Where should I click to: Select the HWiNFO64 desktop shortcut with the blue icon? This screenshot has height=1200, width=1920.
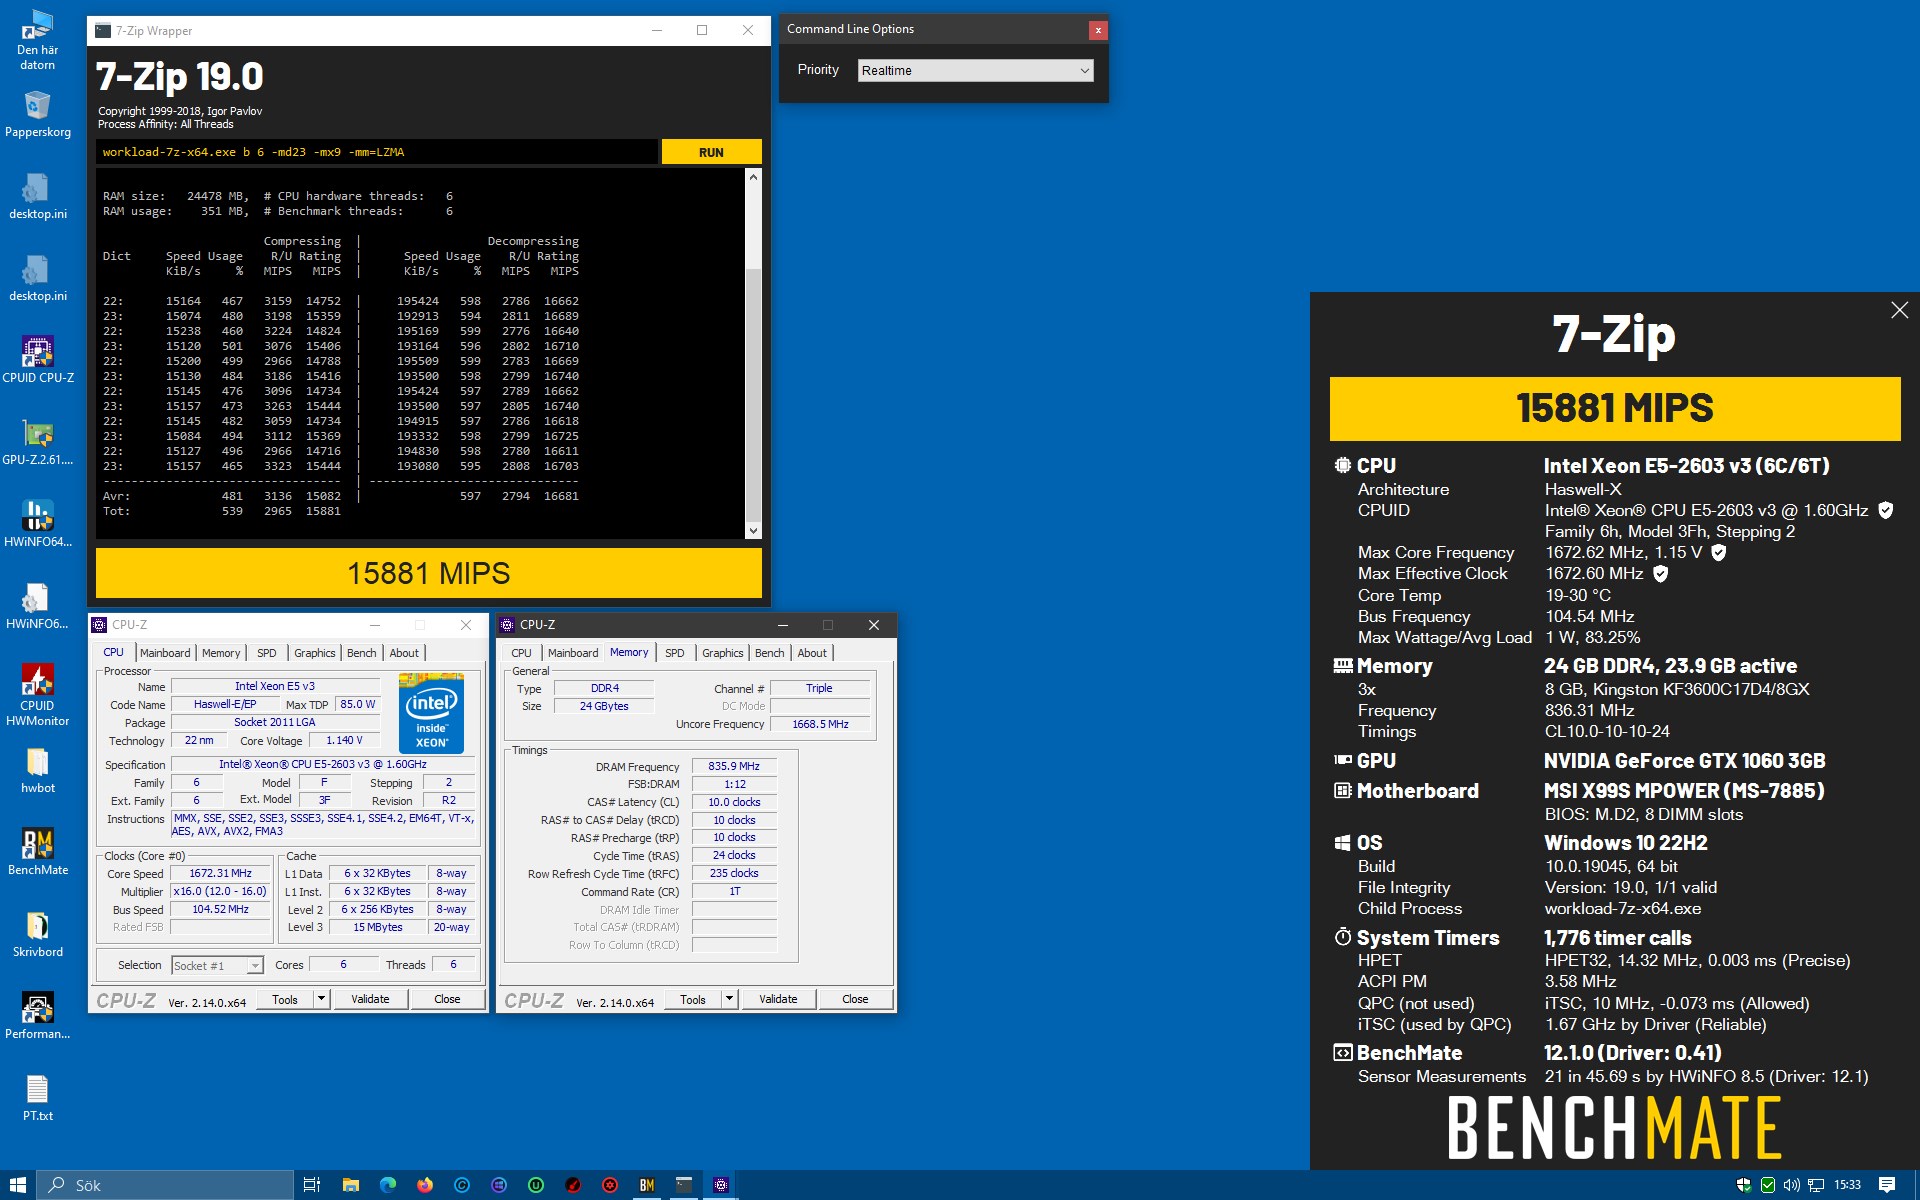tap(37, 524)
